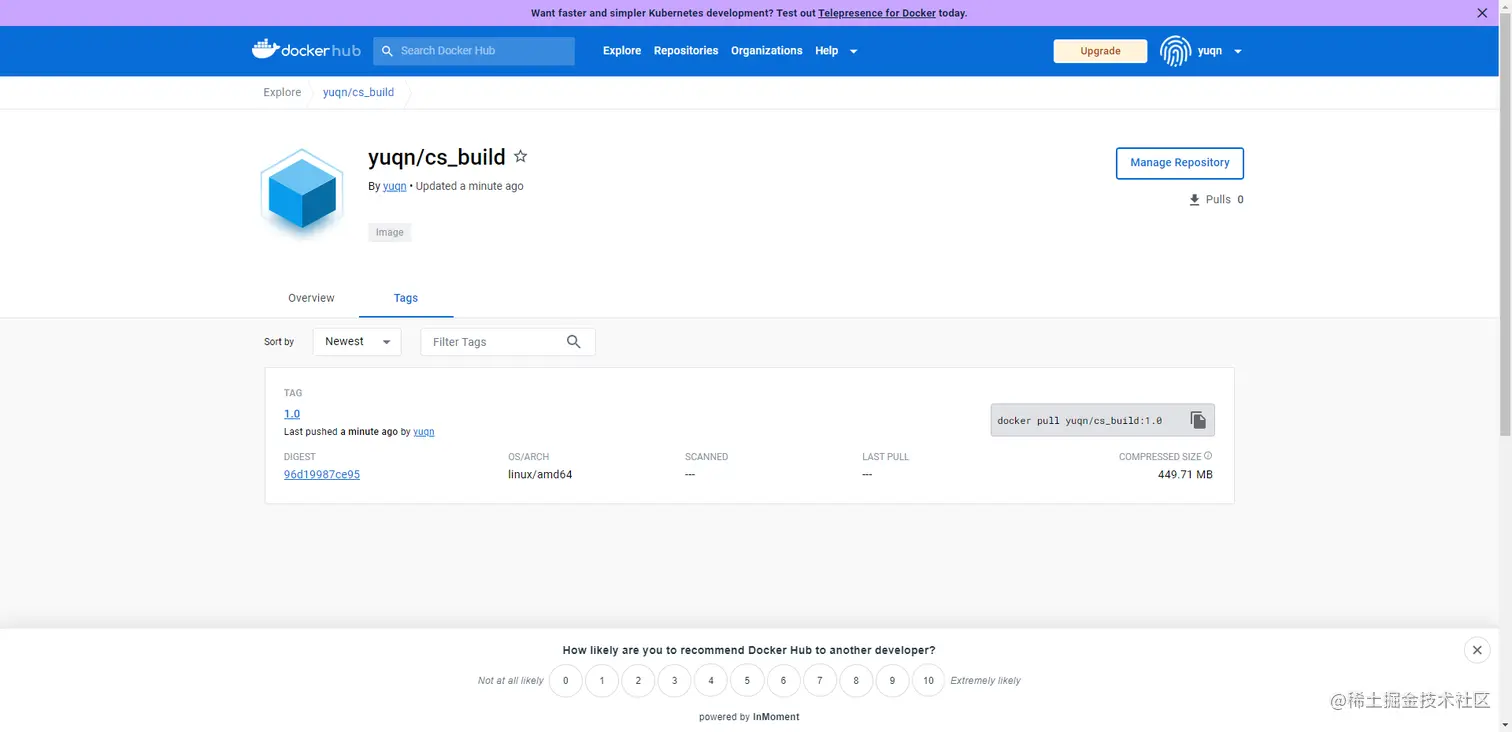Click the Filter Tags search magnifier icon
This screenshot has height=732, width=1512.
574,342
